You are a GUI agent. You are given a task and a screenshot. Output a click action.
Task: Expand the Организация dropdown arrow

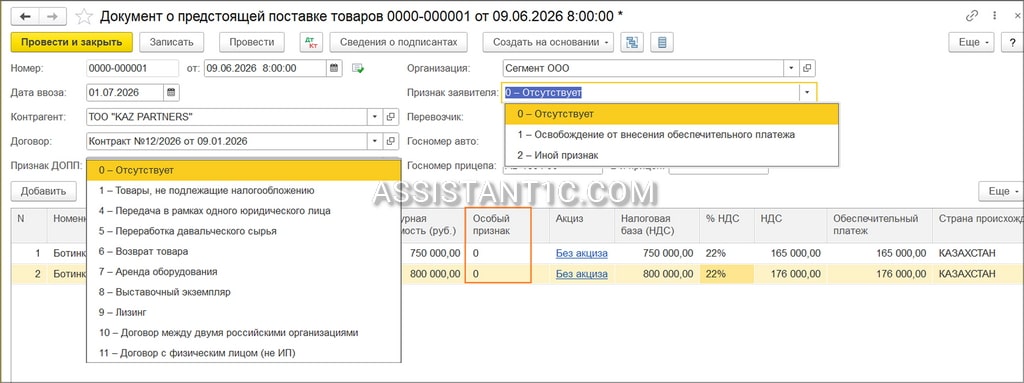(792, 68)
